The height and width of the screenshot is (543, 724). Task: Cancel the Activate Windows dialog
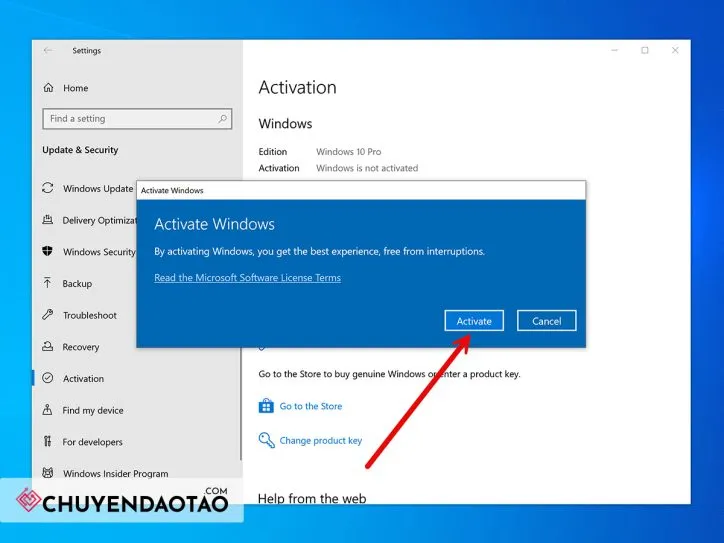pyautogui.click(x=546, y=321)
